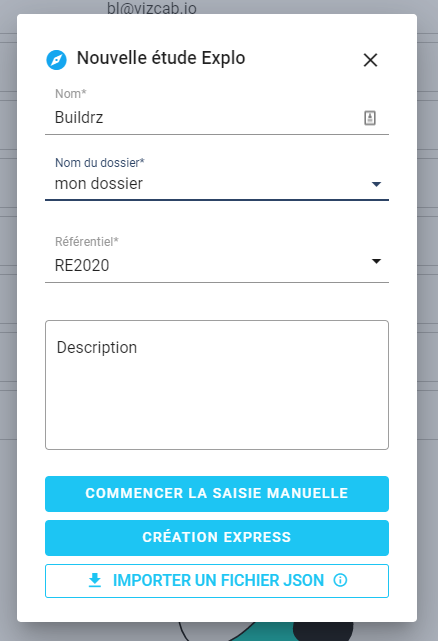Image resolution: width=438 pixels, height=641 pixels.
Task: Expand the Nom du dossier dropdown arrow
Action: 376,184
